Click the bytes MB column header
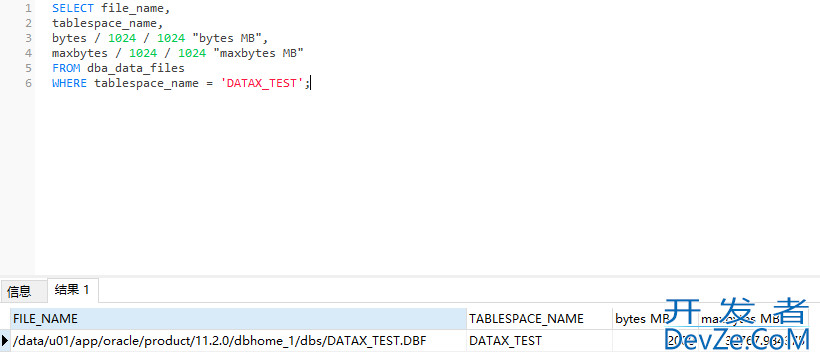This screenshot has height=361, width=820. pyautogui.click(x=654, y=319)
